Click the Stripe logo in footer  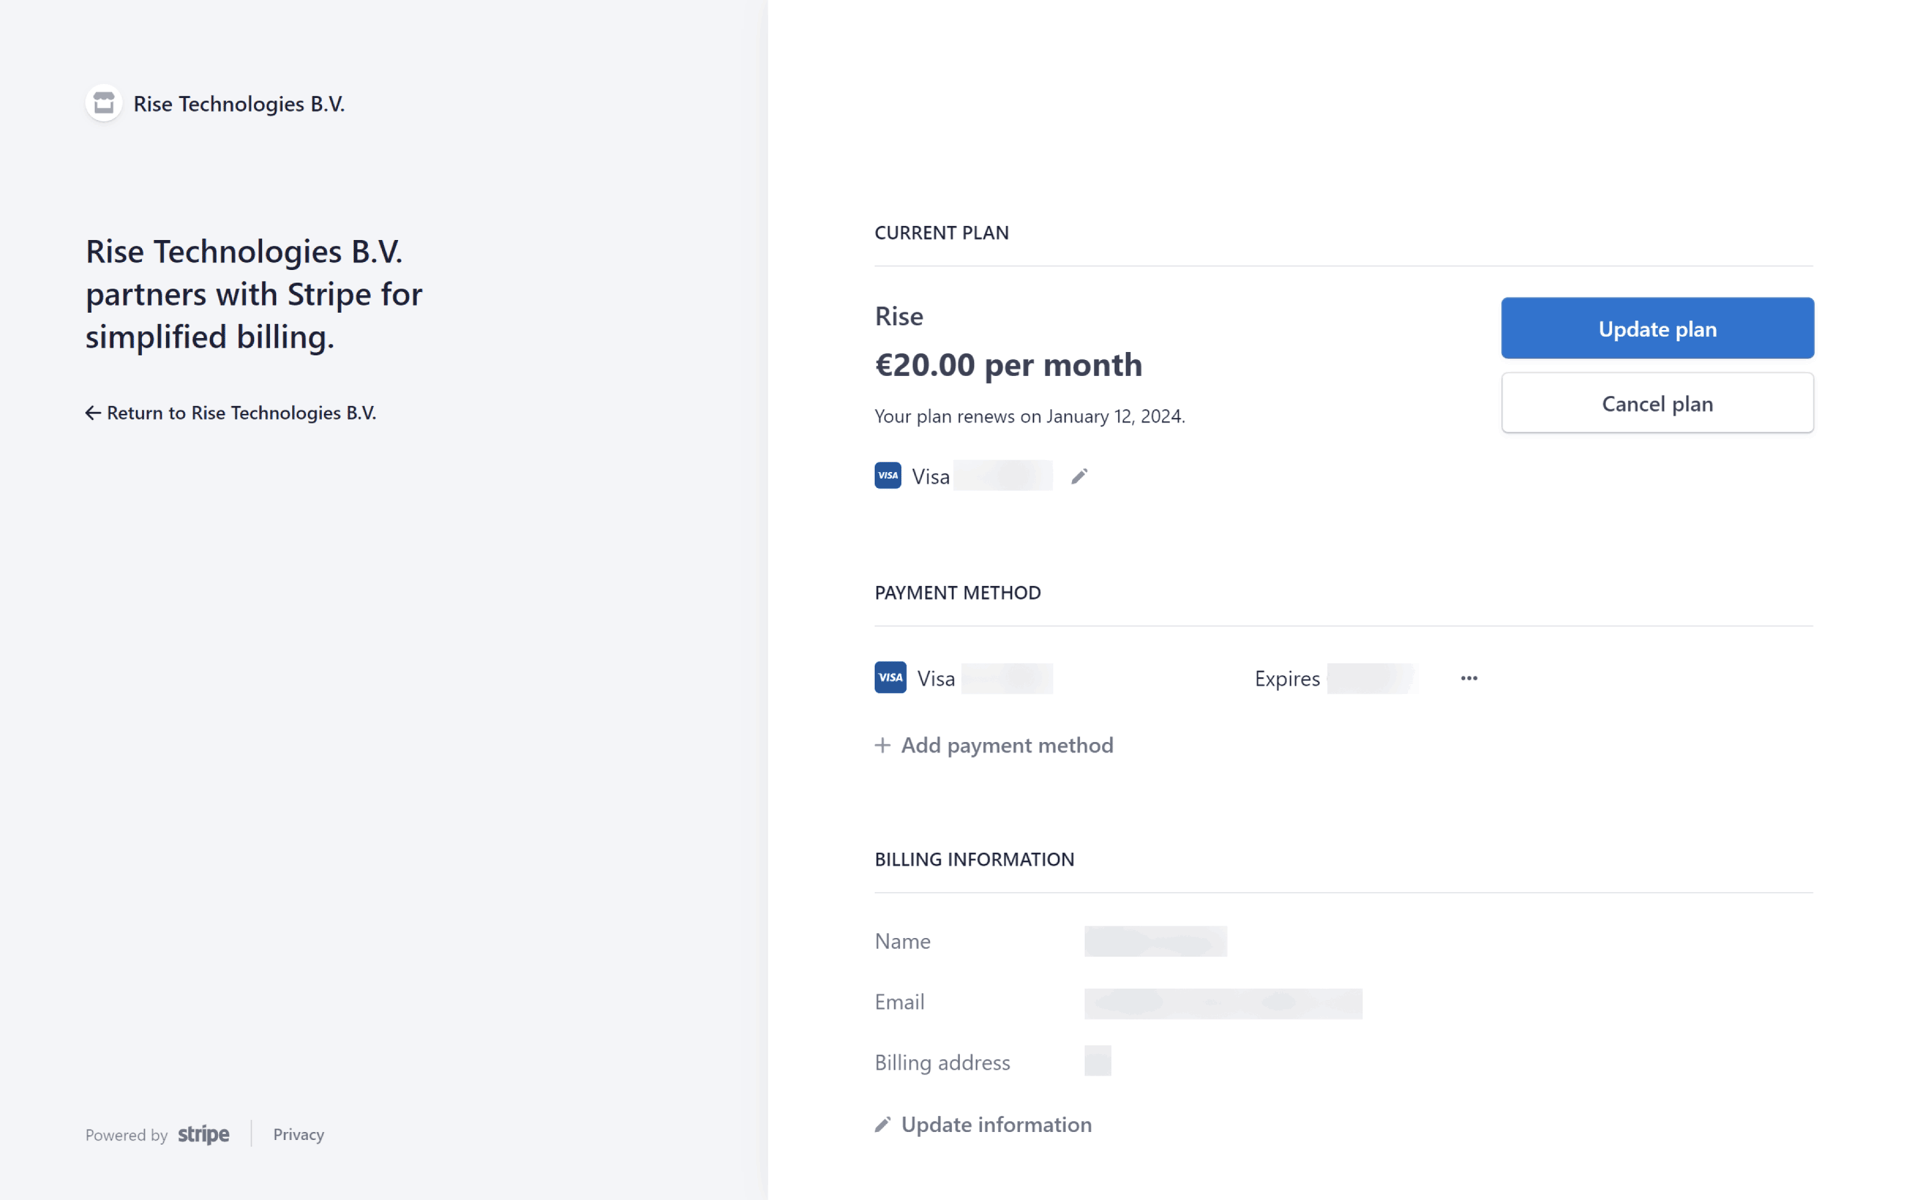pos(204,1134)
